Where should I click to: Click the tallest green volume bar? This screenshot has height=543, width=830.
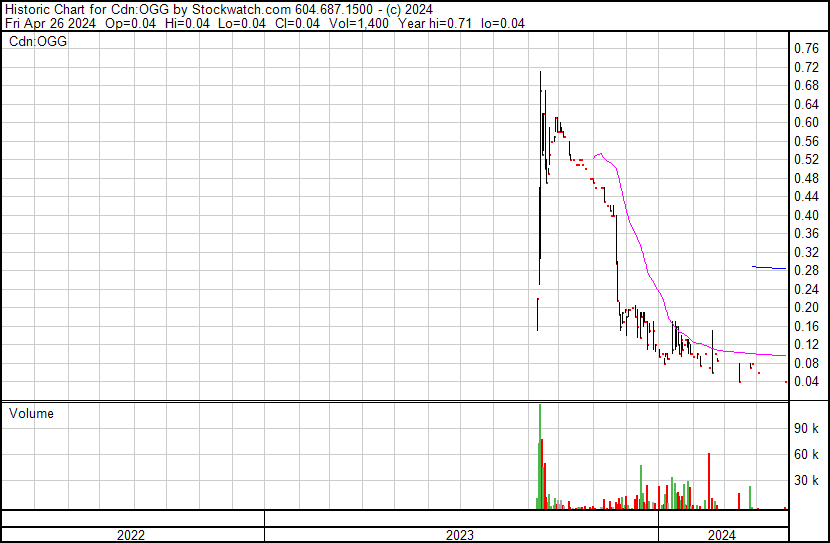(540, 457)
